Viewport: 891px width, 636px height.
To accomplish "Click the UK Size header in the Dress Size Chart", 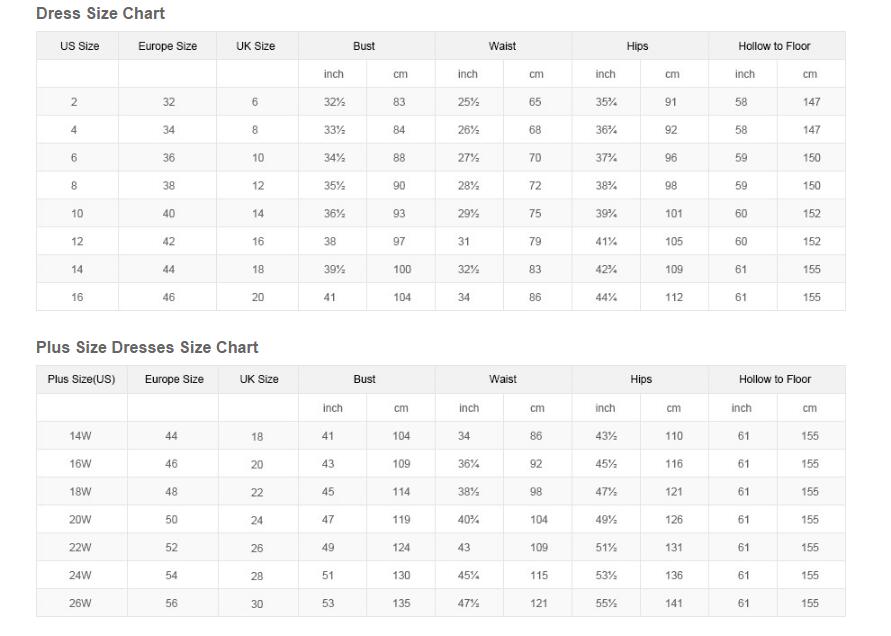I will 256,46.
